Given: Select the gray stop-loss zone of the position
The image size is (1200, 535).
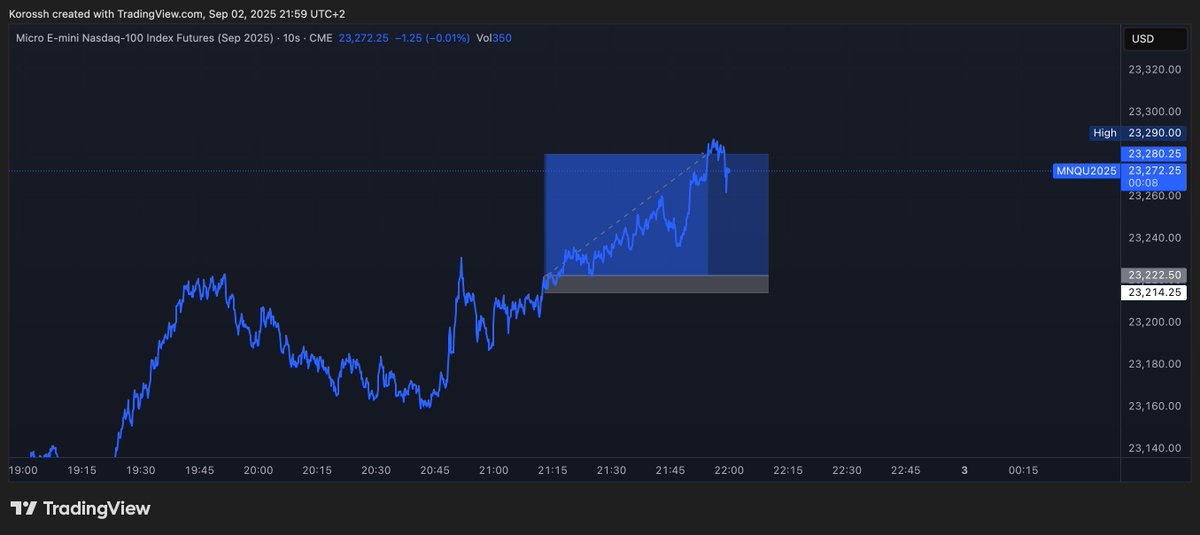Looking at the screenshot, I should [656, 284].
